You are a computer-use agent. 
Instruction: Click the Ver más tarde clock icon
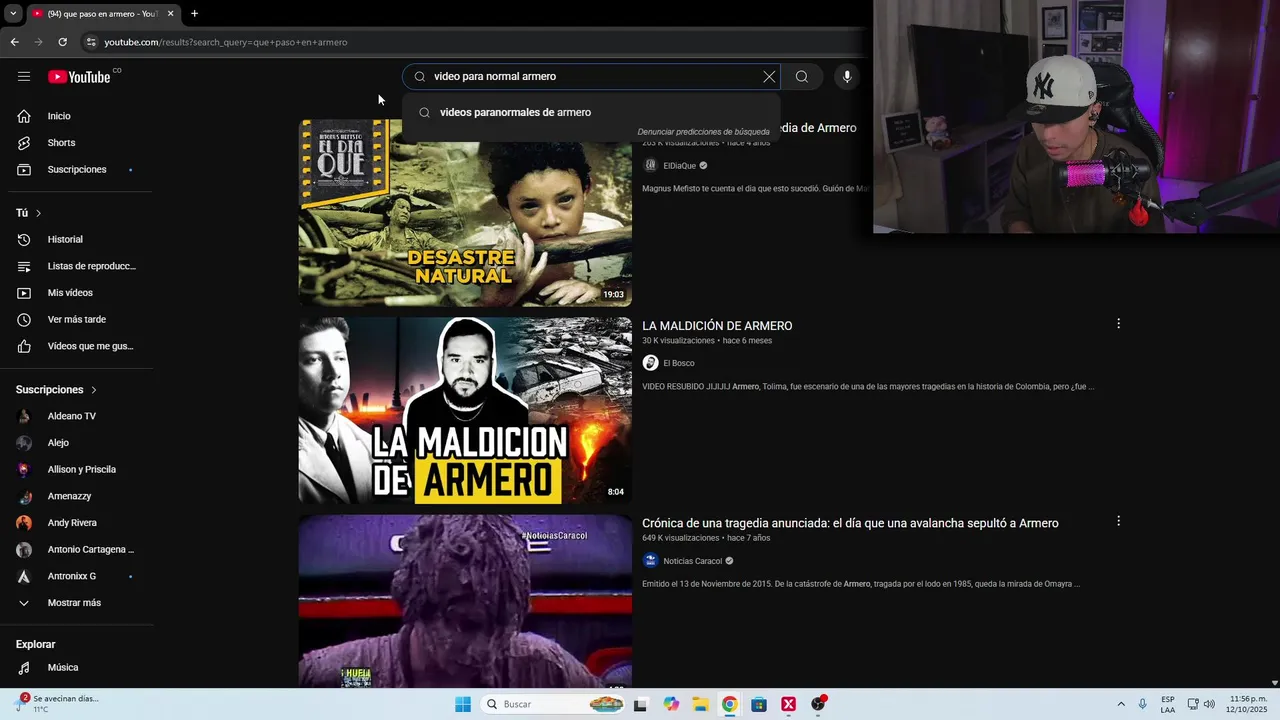pyautogui.click(x=24, y=320)
